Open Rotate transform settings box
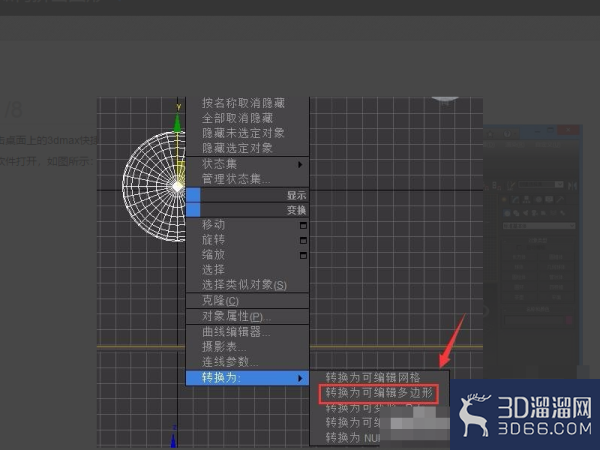The image size is (600, 450). pos(303,240)
